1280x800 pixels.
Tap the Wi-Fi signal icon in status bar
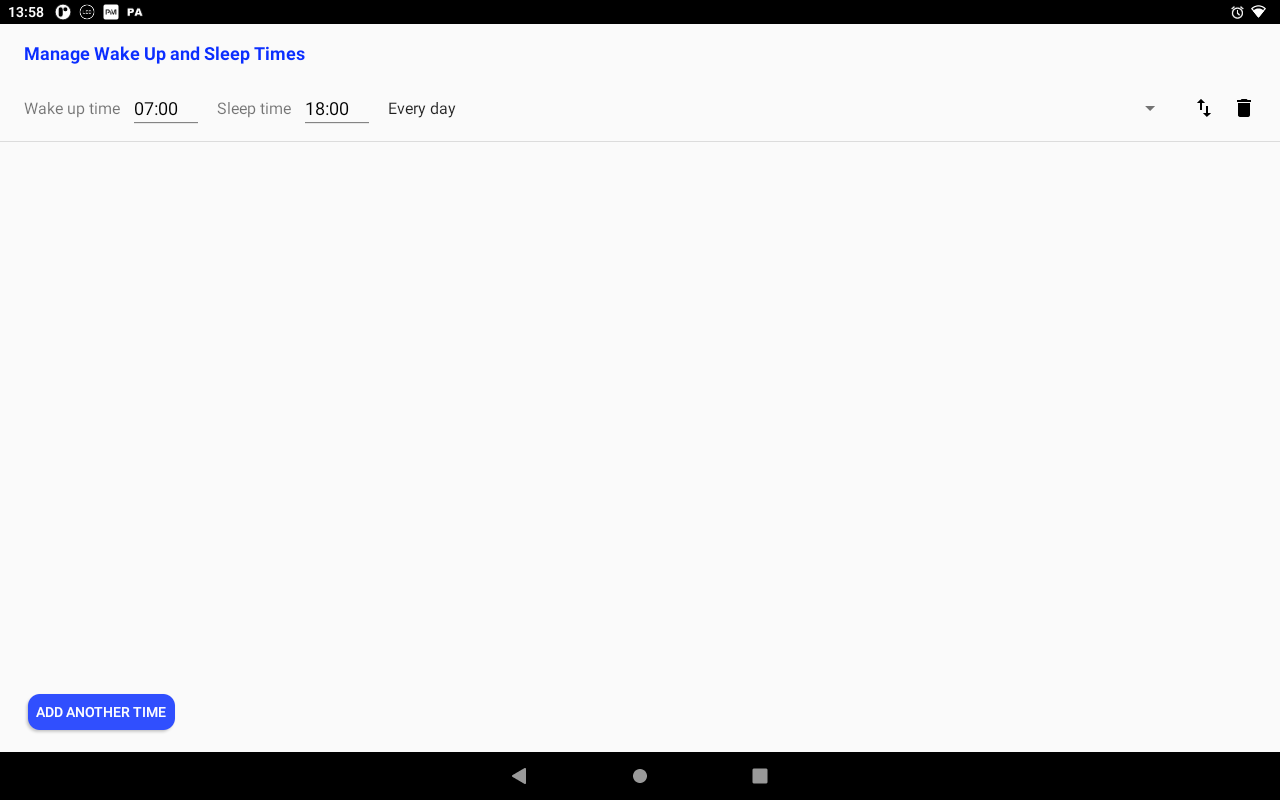click(1258, 12)
